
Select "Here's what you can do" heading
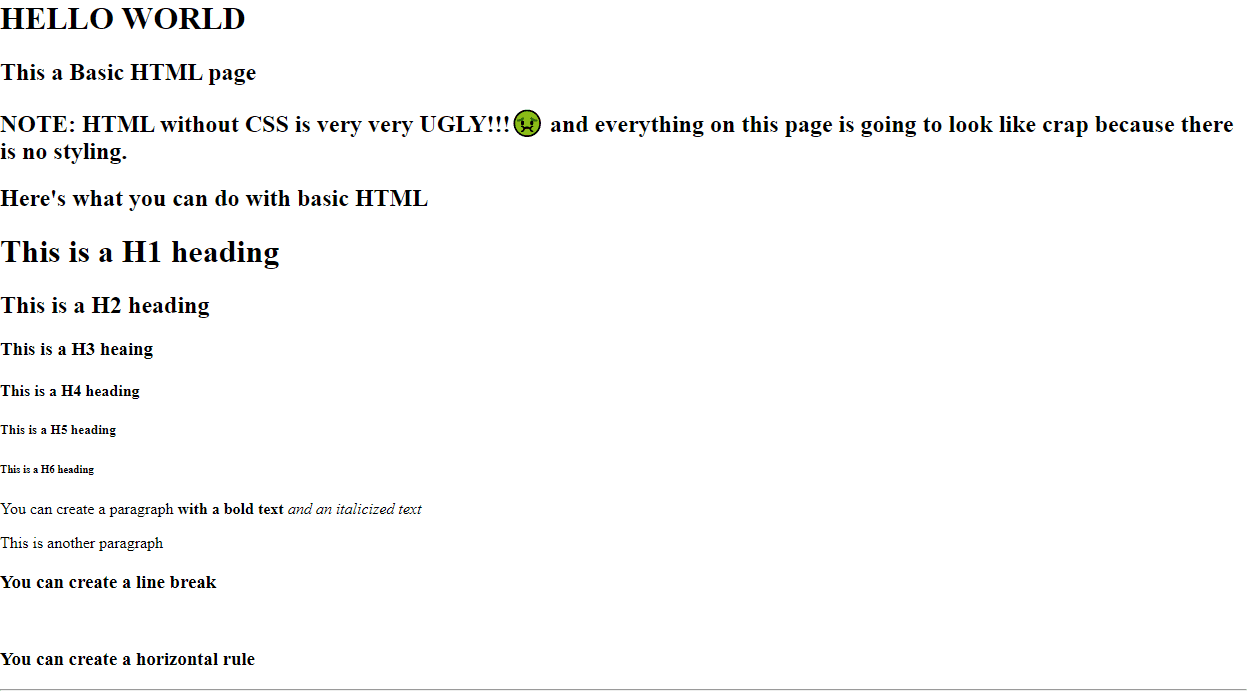[214, 198]
